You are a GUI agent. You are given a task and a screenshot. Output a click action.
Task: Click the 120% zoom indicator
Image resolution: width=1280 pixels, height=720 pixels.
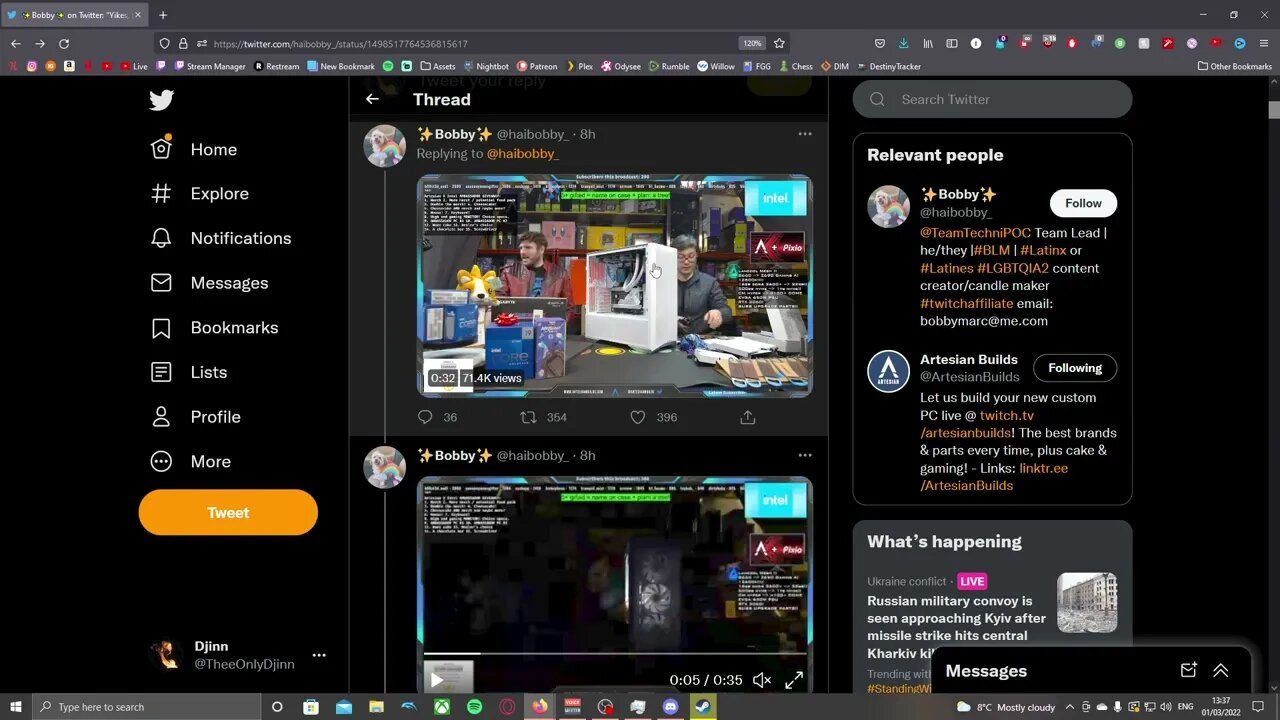click(x=752, y=43)
